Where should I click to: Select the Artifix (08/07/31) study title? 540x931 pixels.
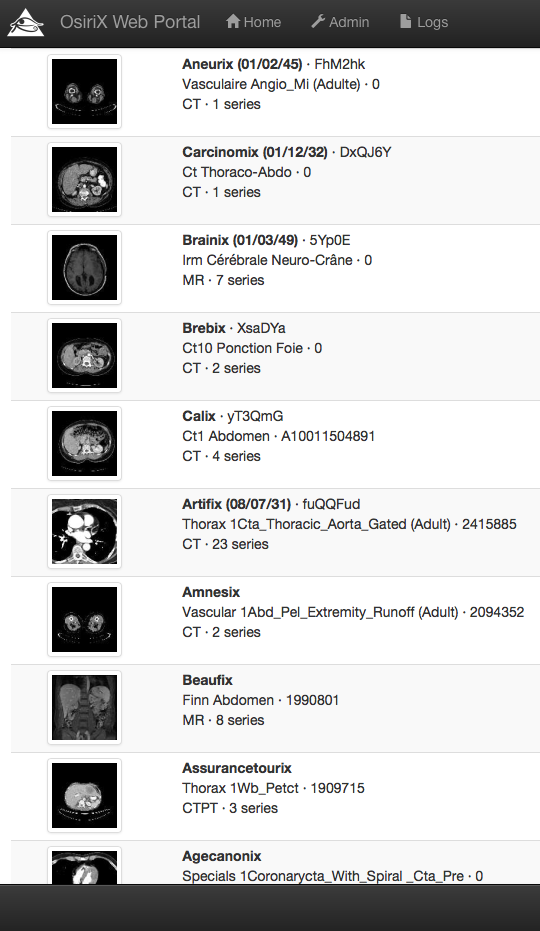click(x=236, y=504)
